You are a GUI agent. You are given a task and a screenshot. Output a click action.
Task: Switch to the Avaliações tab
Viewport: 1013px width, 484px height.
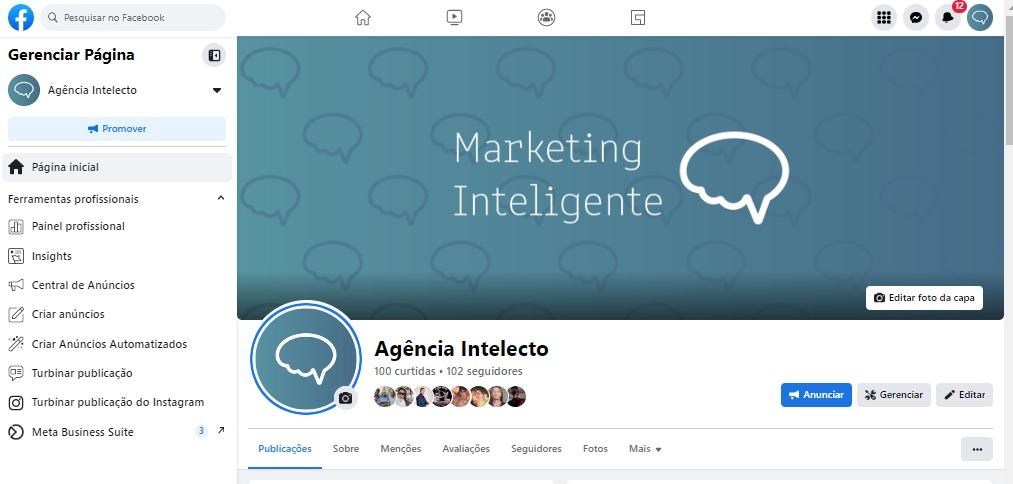(x=466, y=449)
